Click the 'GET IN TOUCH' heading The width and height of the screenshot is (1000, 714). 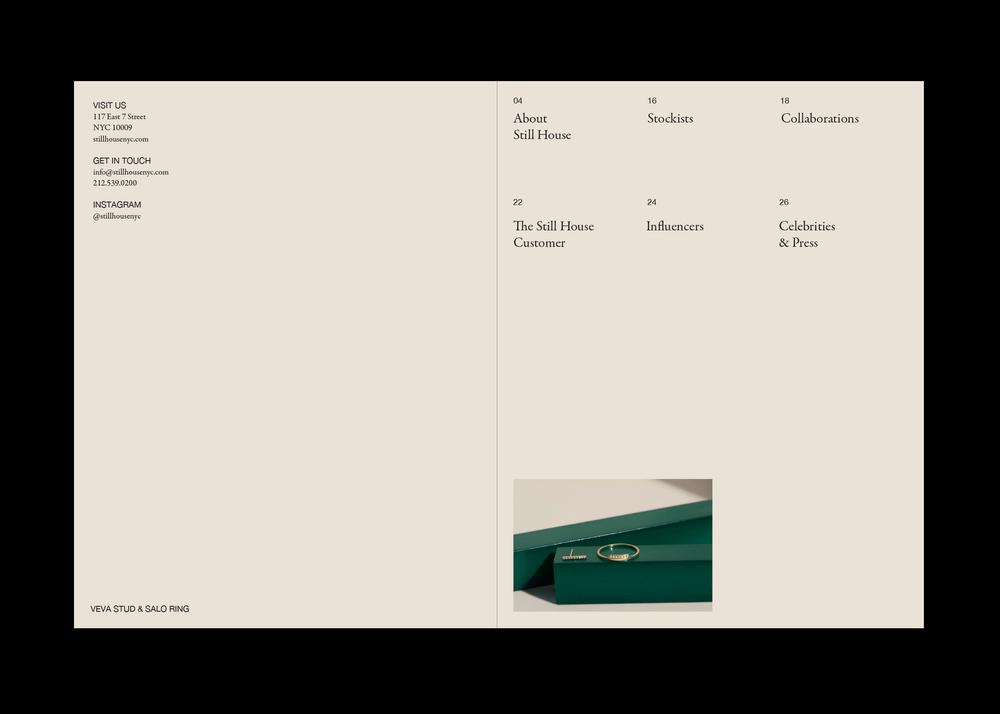(122, 161)
